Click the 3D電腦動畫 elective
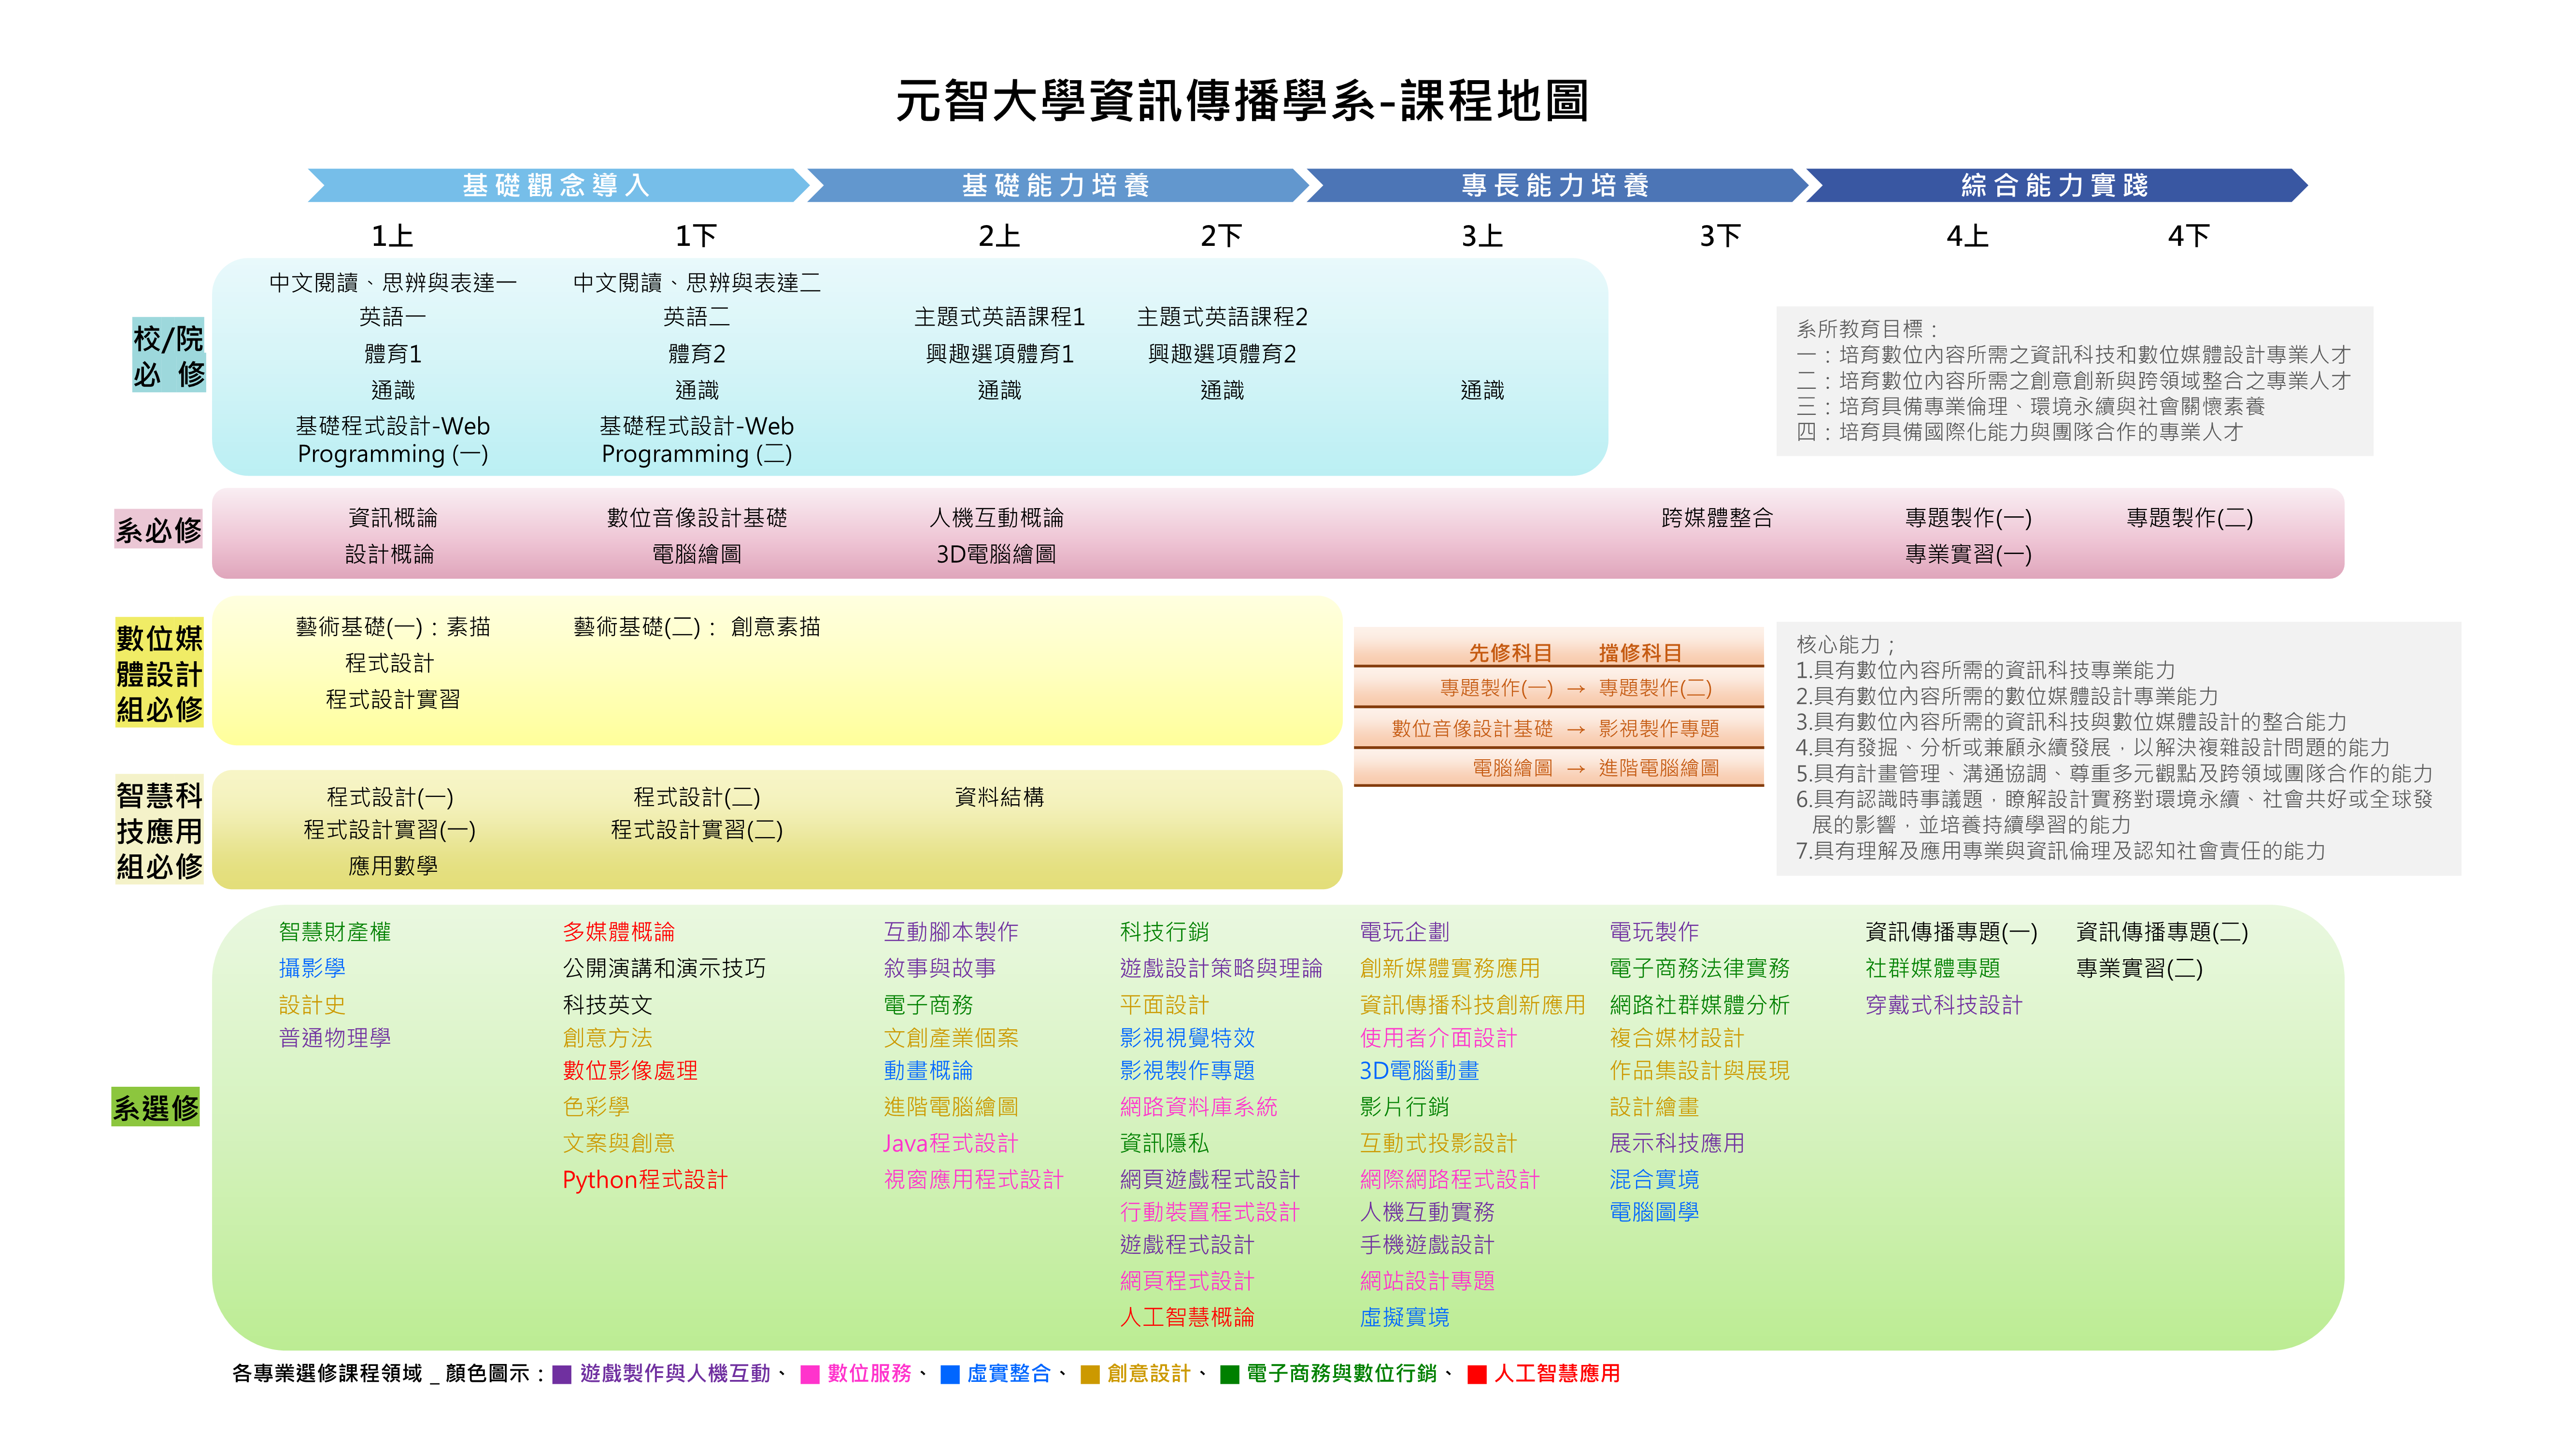This screenshot has height=1449, width=2576. click(1419, 1071)
